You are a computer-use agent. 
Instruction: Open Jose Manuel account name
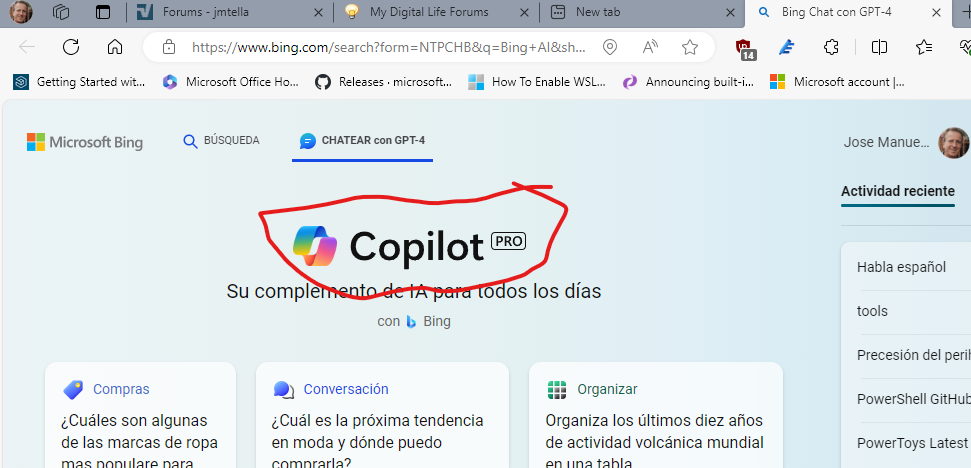(886, 142)
